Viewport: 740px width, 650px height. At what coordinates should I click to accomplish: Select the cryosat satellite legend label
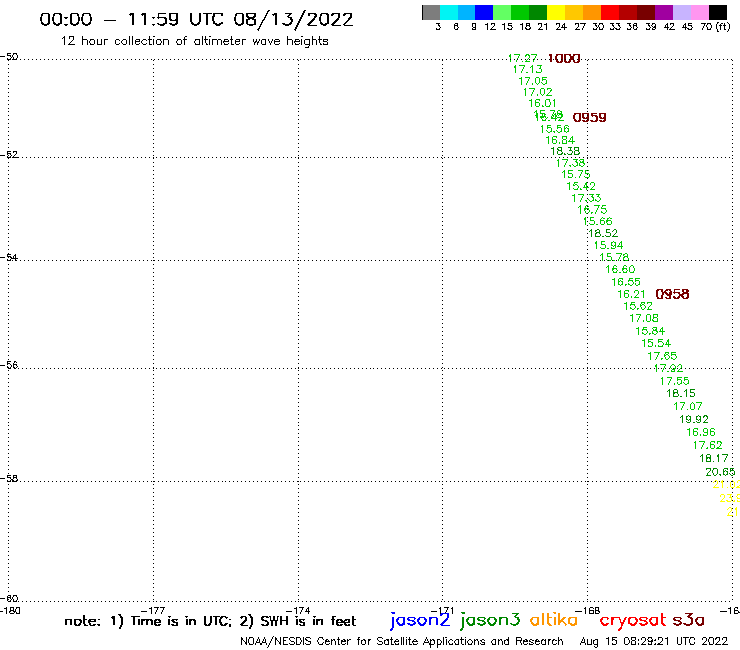633,620
